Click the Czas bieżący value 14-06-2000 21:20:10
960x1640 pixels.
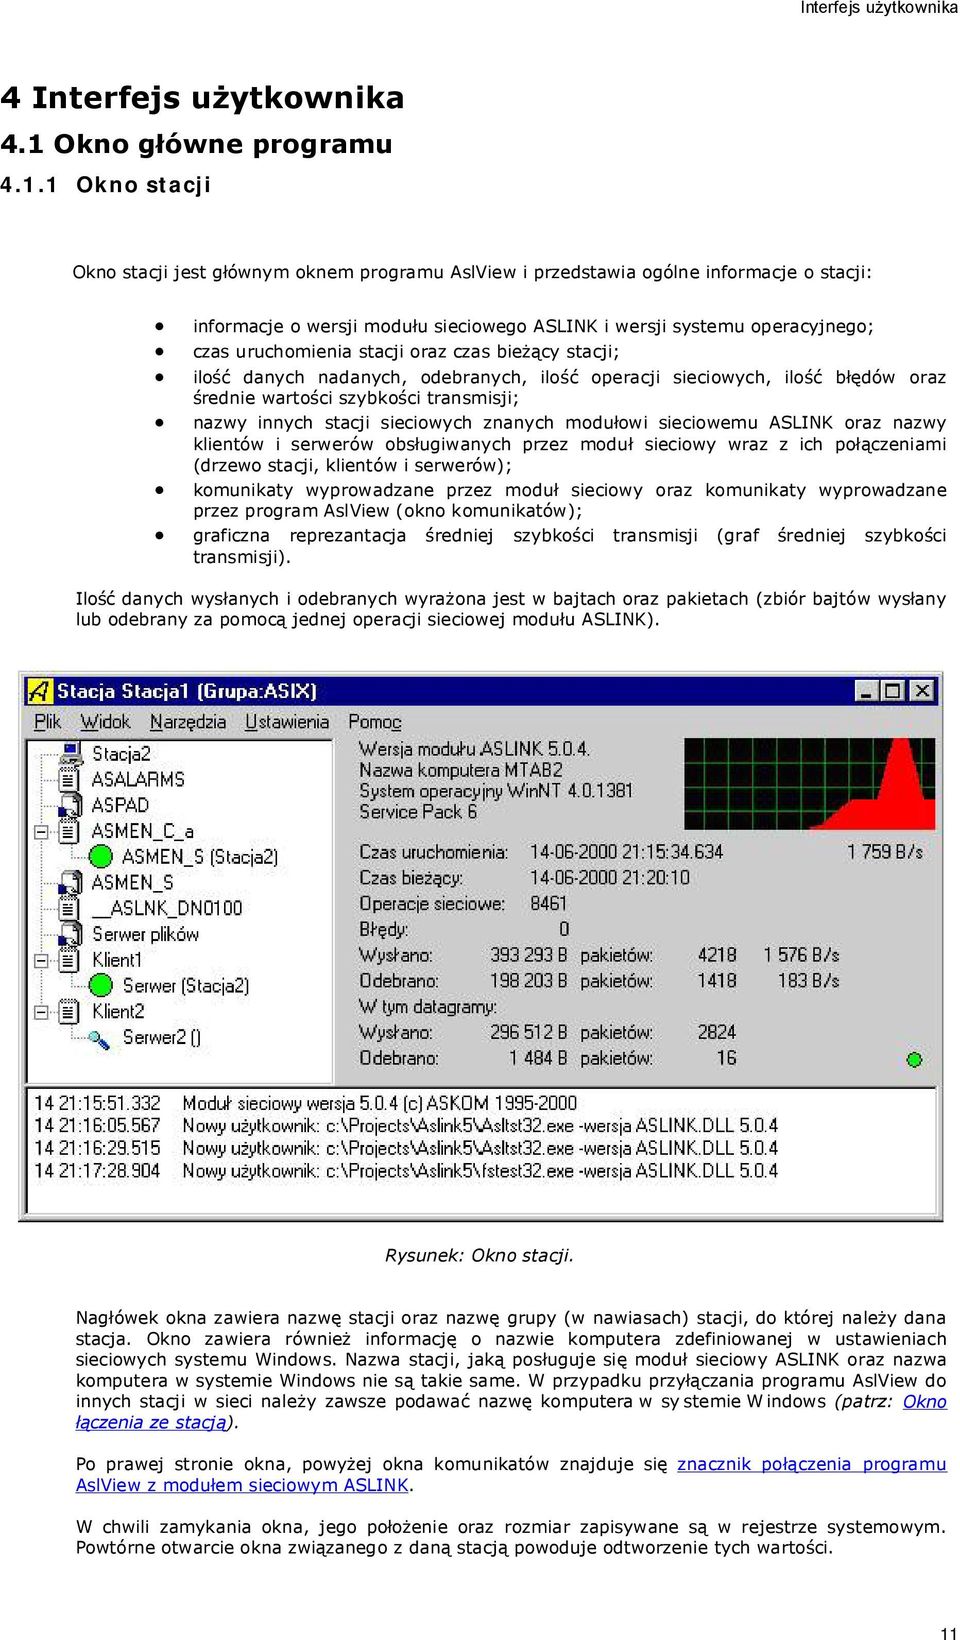pyautogui.click(x=610, y=877)
